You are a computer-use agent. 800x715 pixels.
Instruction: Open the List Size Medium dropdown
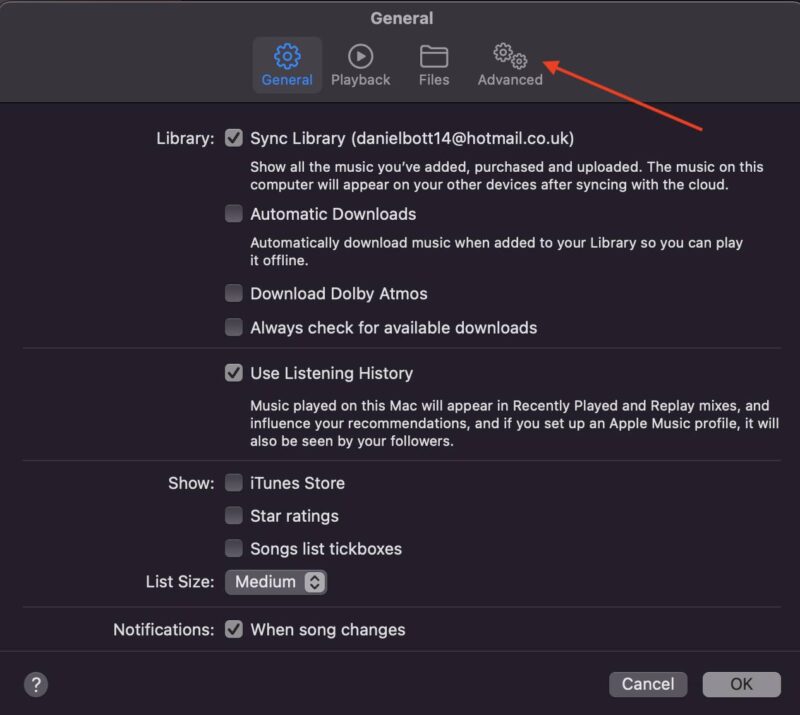click(x=276, y=582)
